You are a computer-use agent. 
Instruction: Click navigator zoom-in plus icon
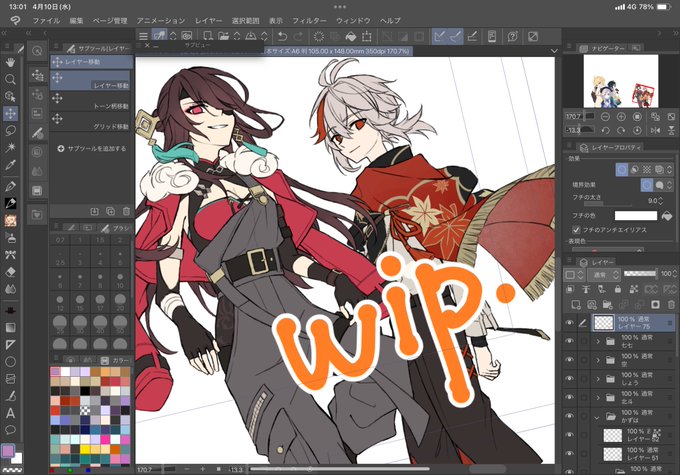point(621,117)
